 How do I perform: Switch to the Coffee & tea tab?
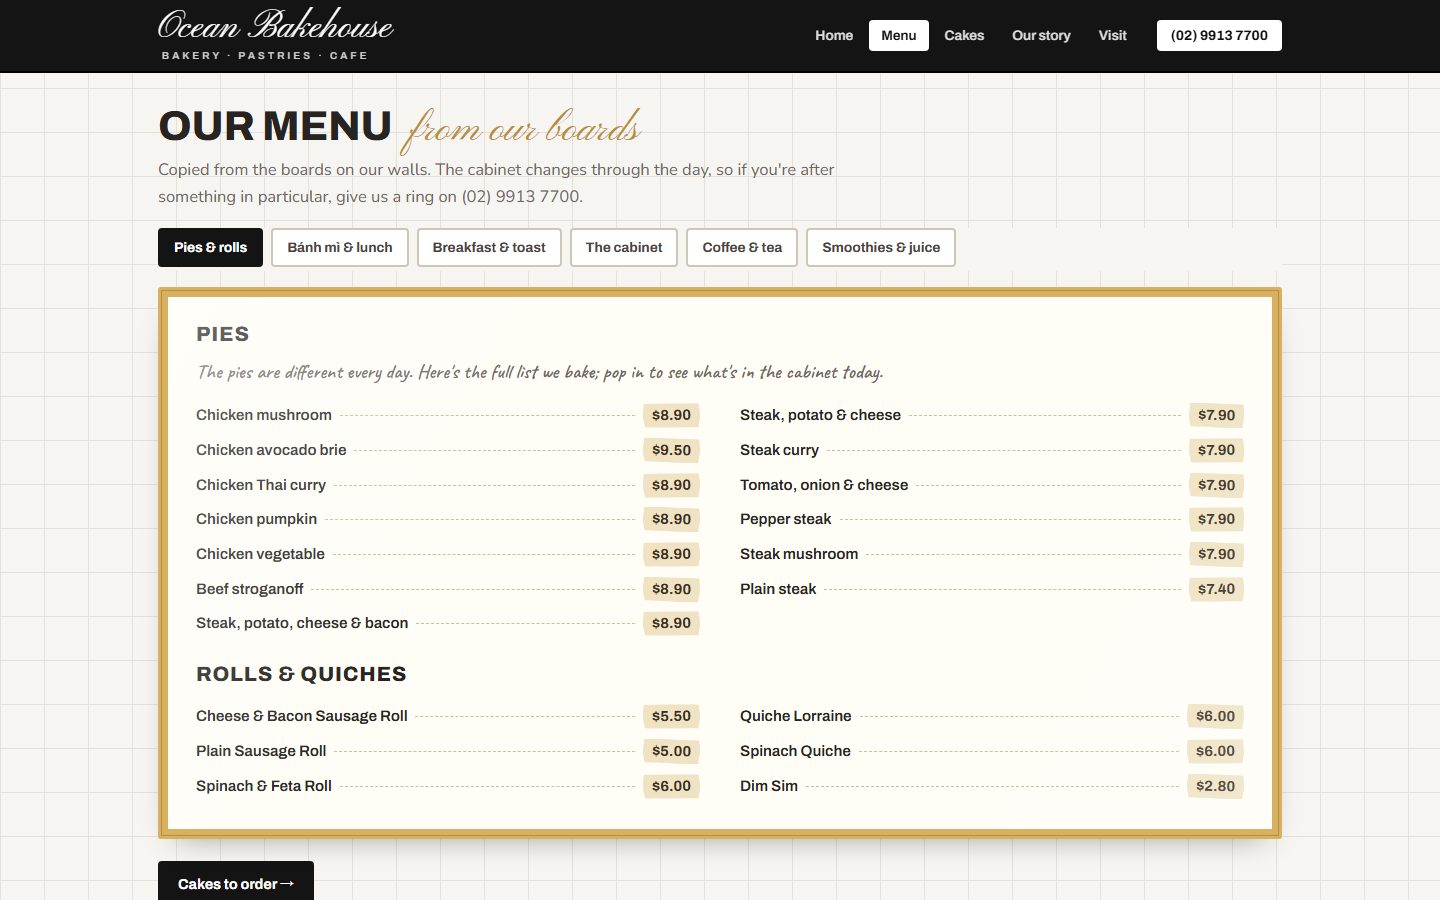point(742,247)
